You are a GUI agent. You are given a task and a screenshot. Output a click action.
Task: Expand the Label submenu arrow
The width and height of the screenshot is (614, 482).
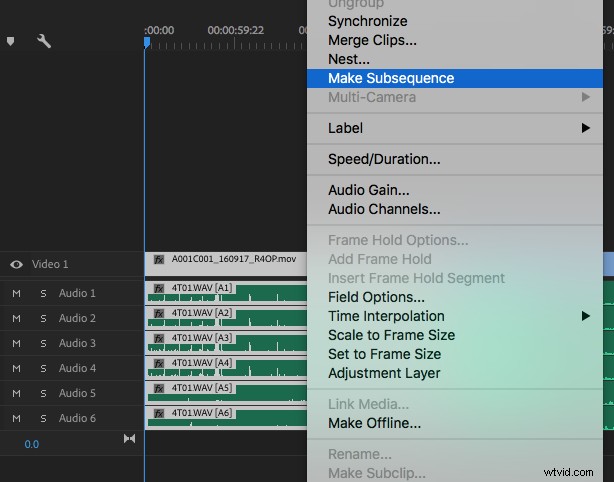pos(585,128)
